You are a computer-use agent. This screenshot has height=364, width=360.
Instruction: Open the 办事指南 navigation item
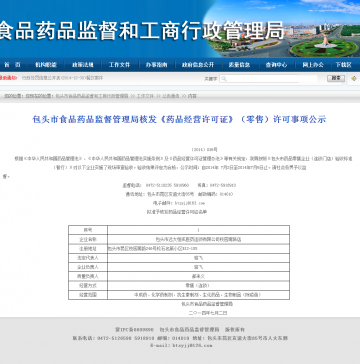coord(156,65)
